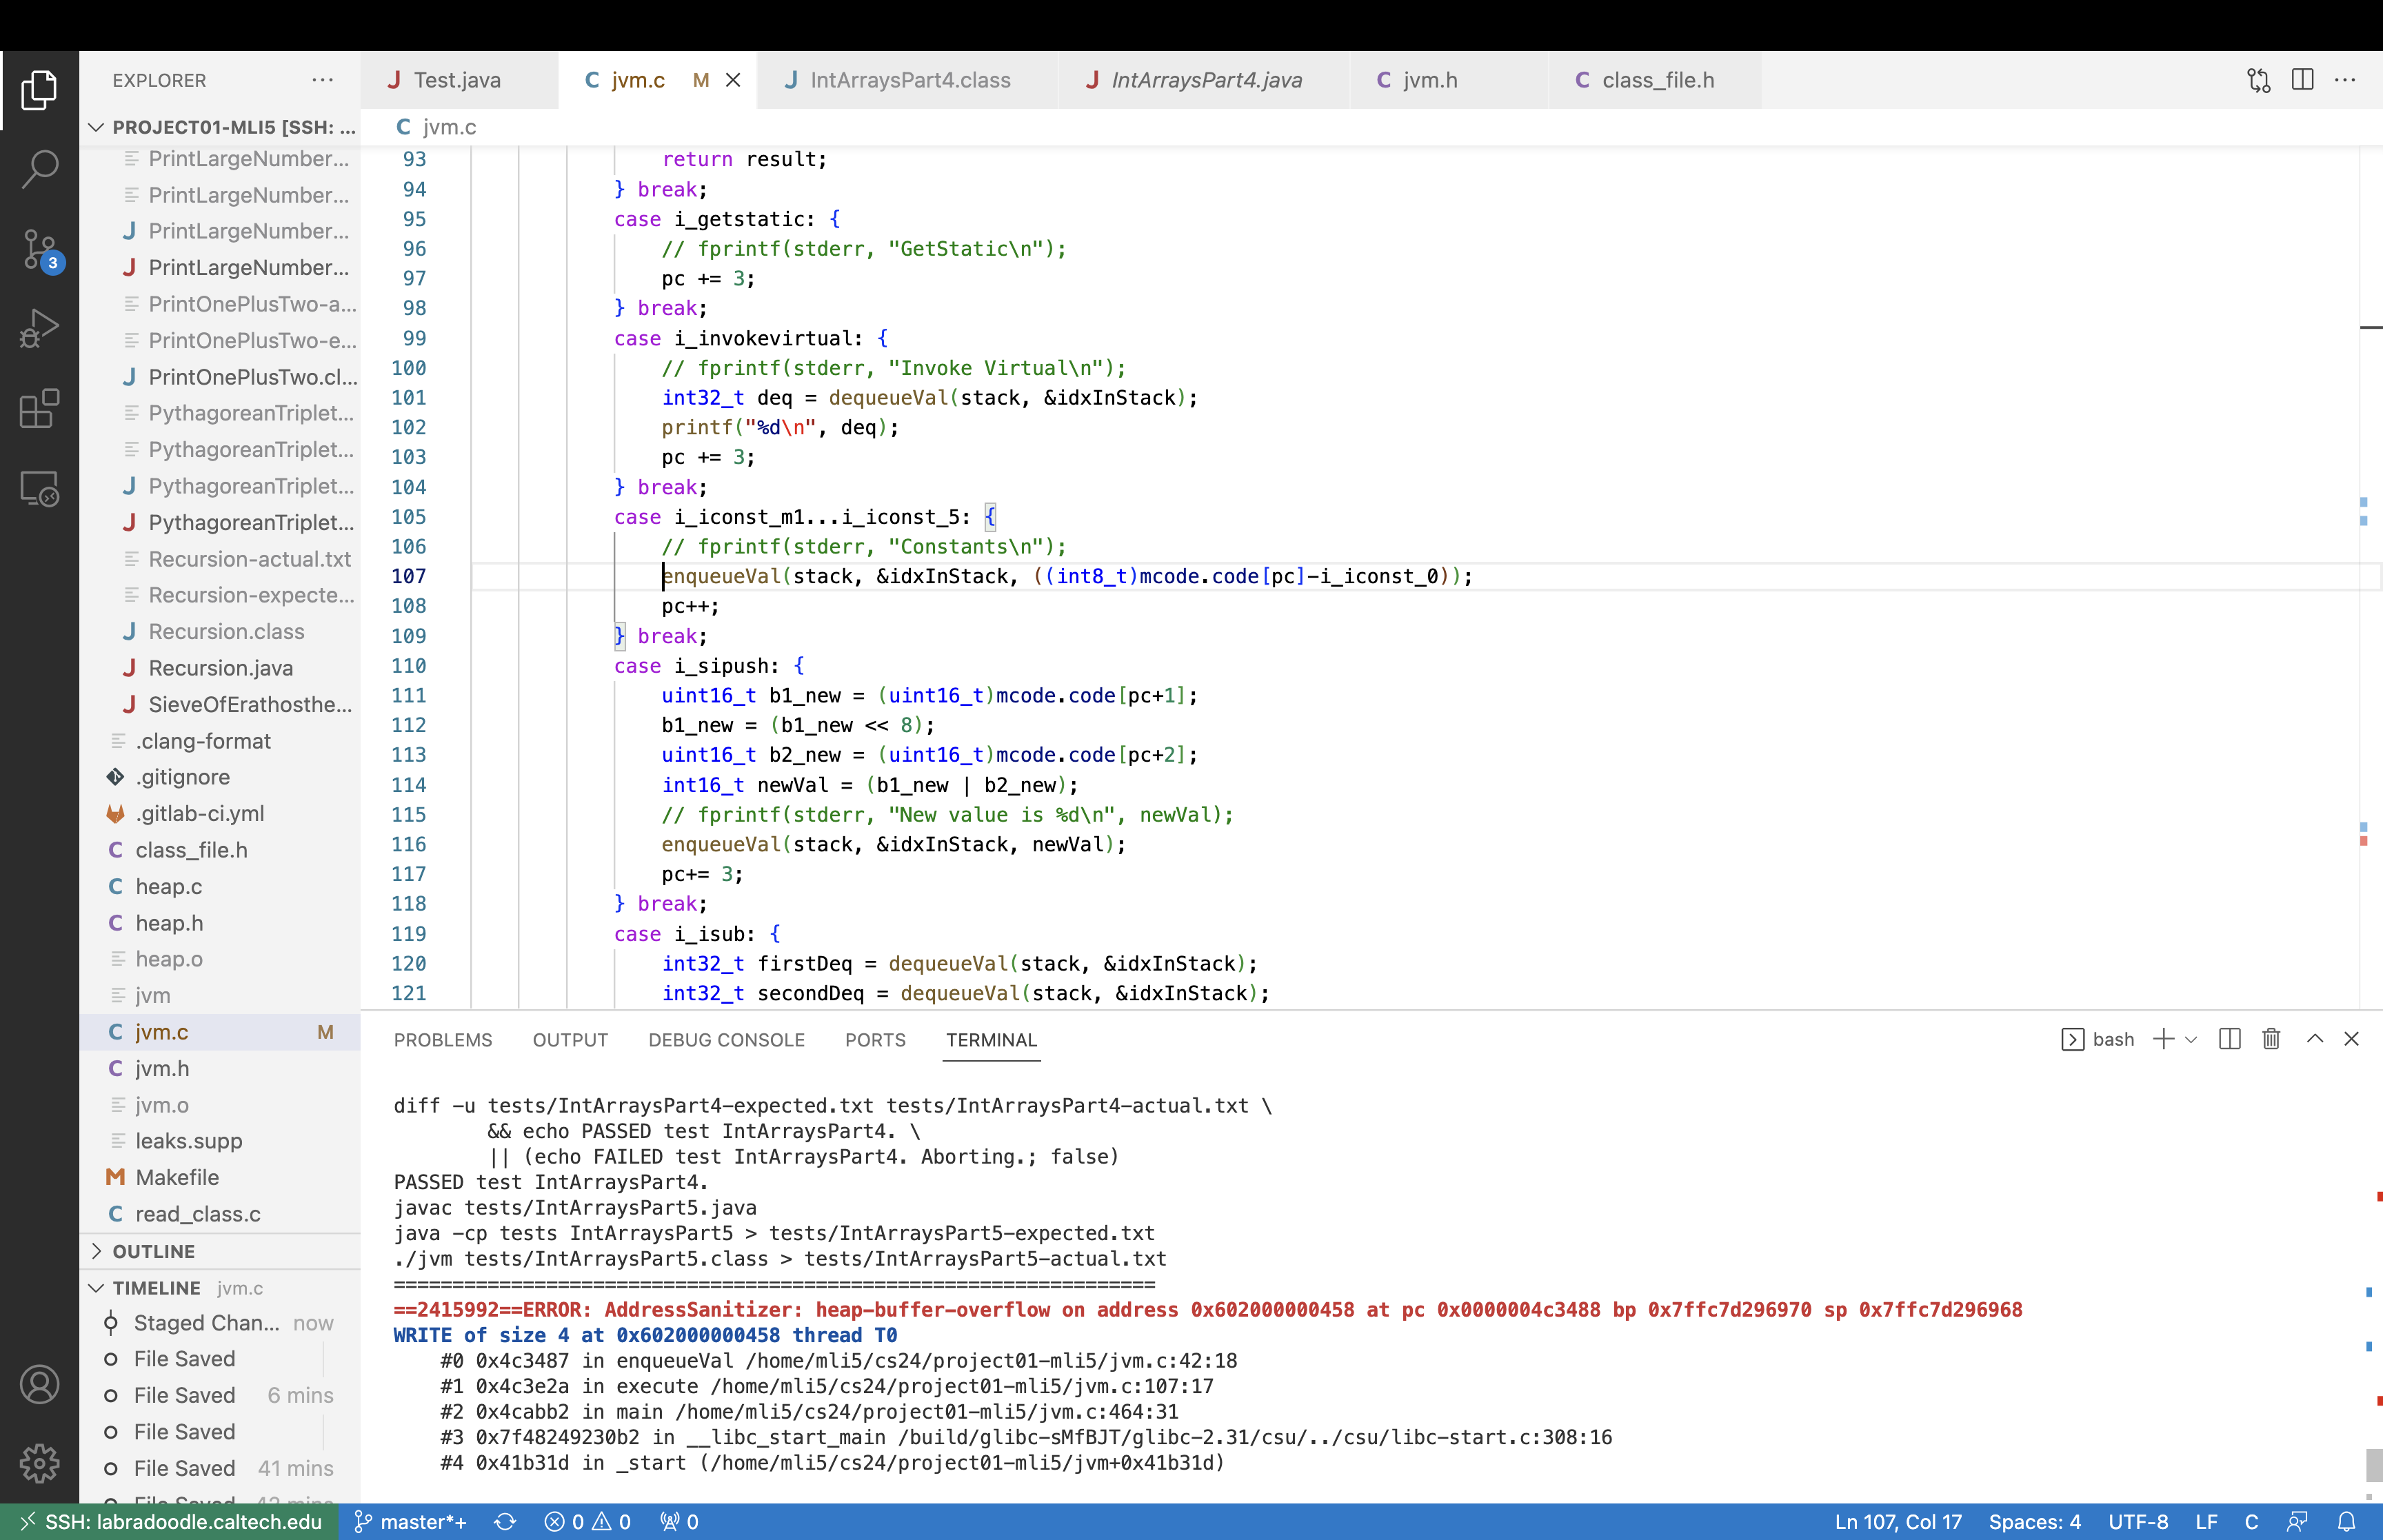Screen dimensions: 2383x1540
Task: Open the Extensions view
Action: click(x=39, y=408)
